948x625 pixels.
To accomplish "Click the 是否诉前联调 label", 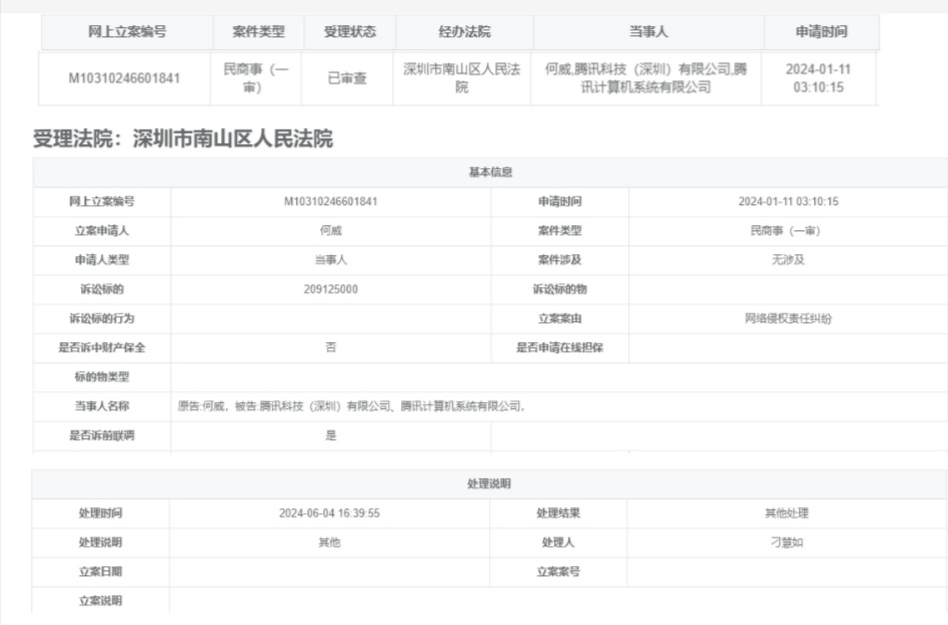I will [x=102, y=436].
